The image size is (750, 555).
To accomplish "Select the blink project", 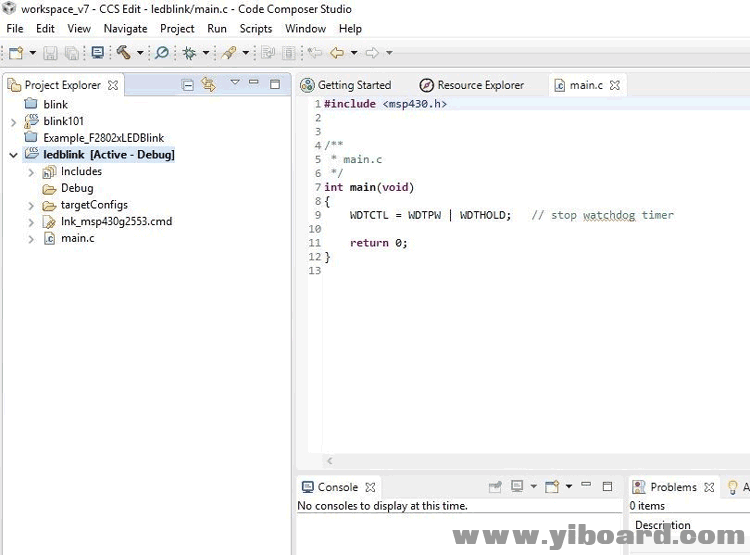I will pos(46,104).
